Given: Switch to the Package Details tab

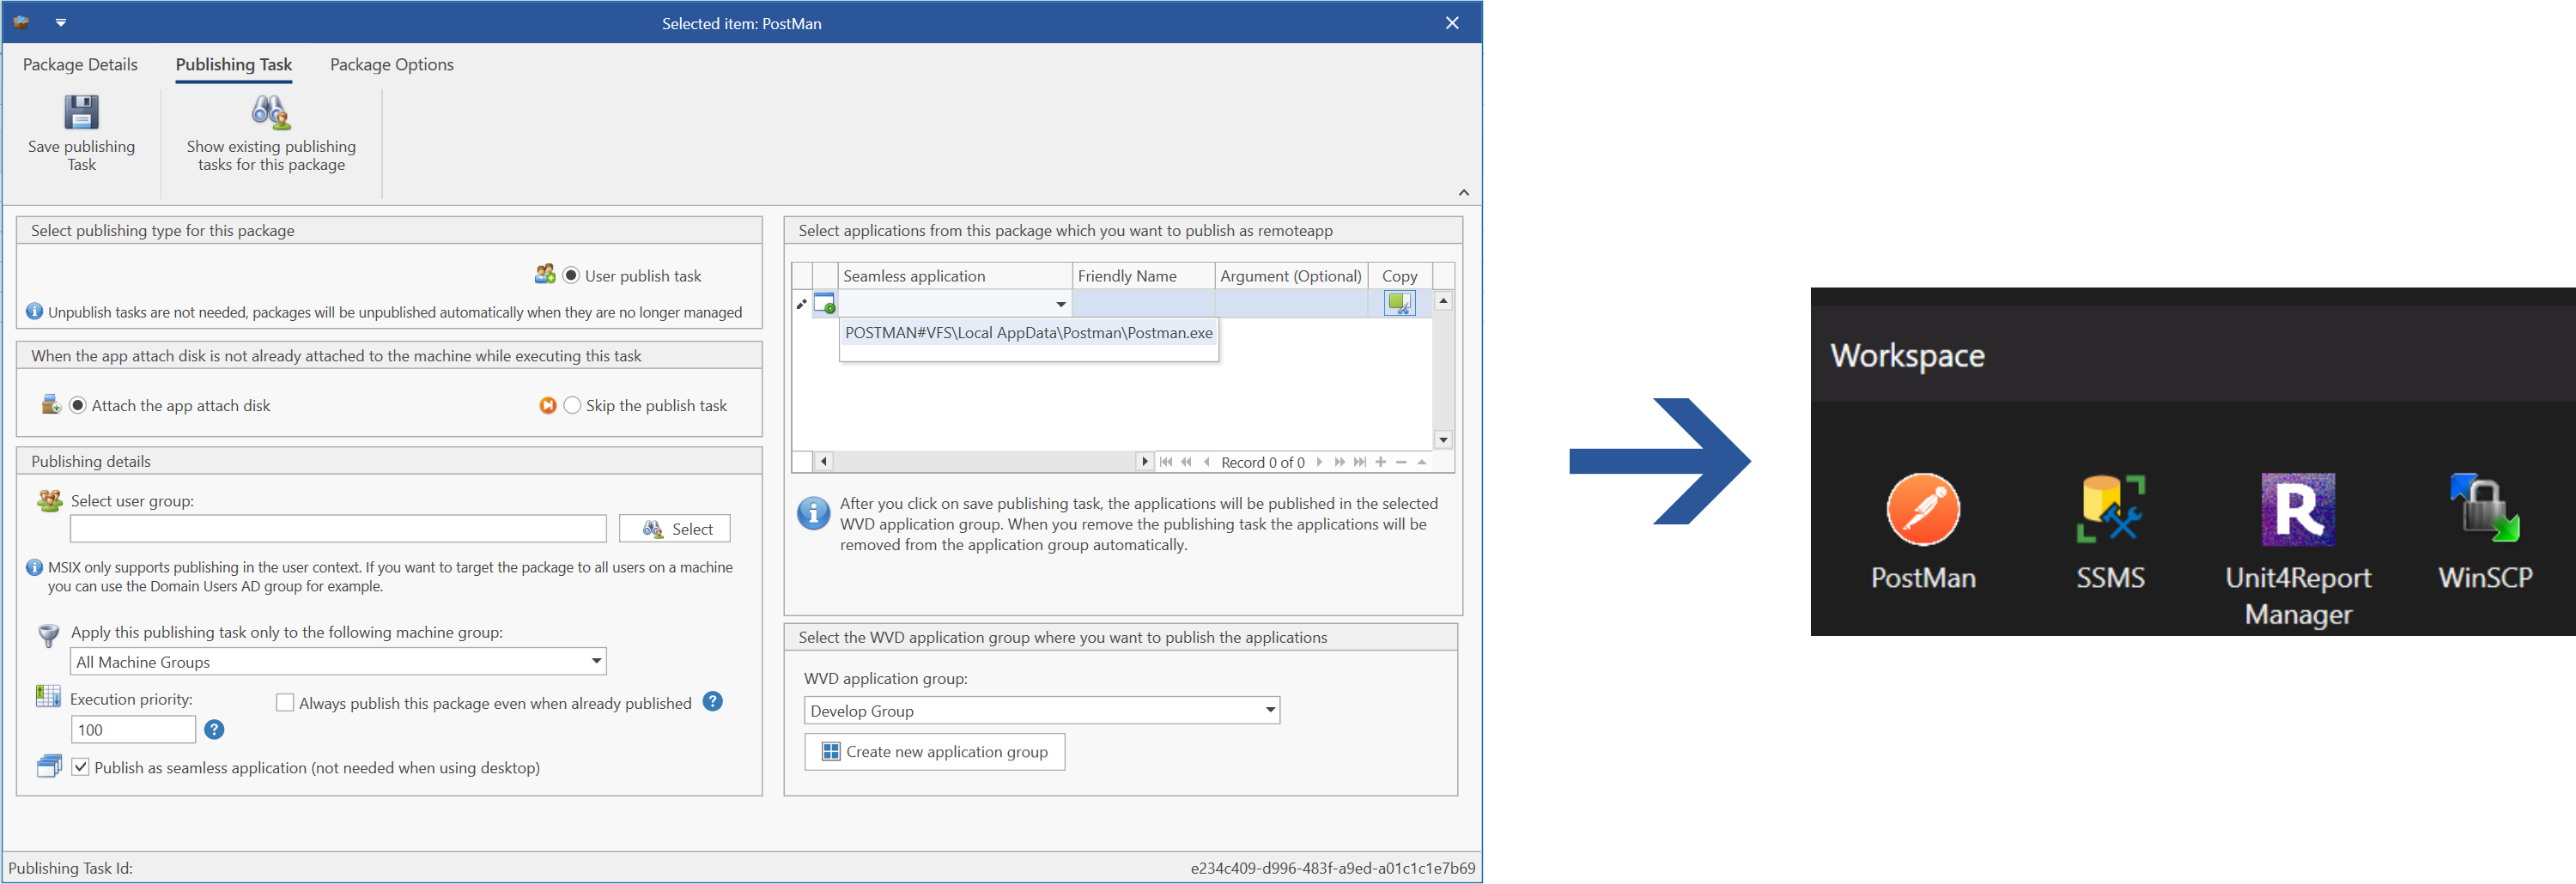Looking at the screenshot, I should [80, 65].
